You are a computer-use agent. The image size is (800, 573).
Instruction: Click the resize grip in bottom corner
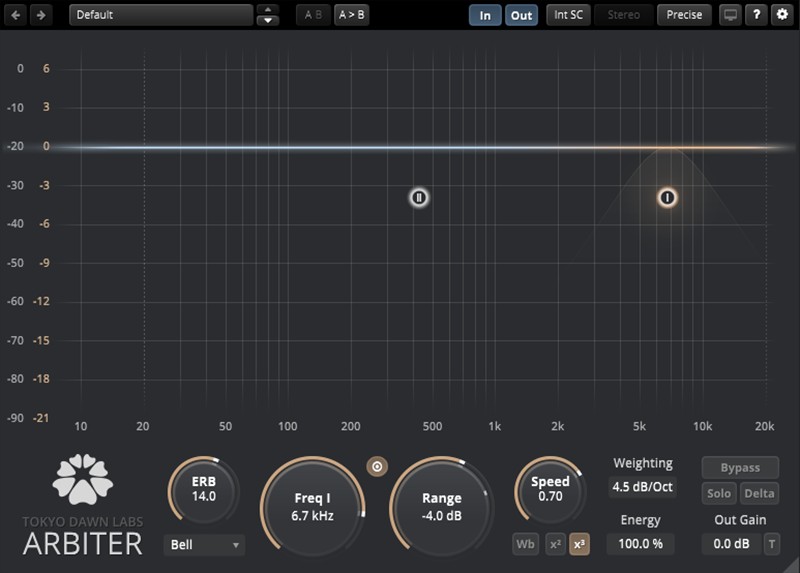(x=792, y=565)
